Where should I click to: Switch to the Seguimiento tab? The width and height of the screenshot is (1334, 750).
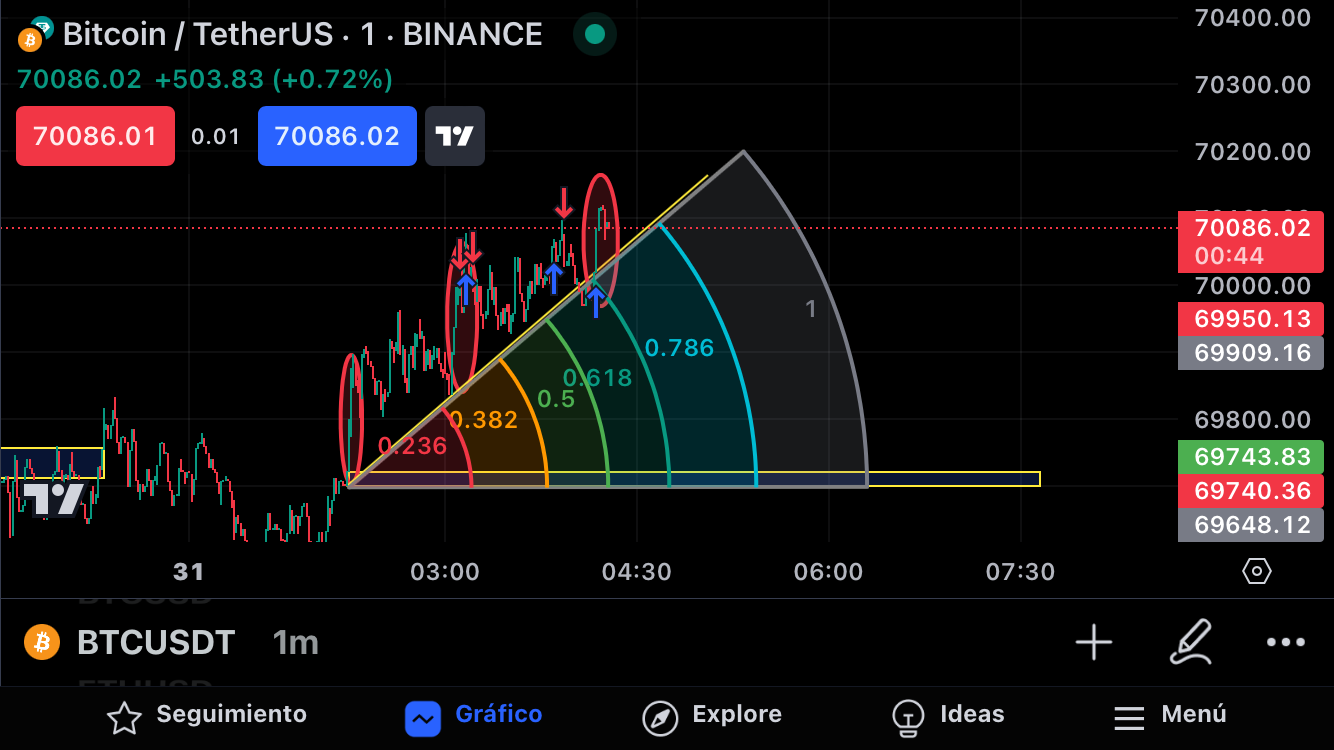(207, 716)
